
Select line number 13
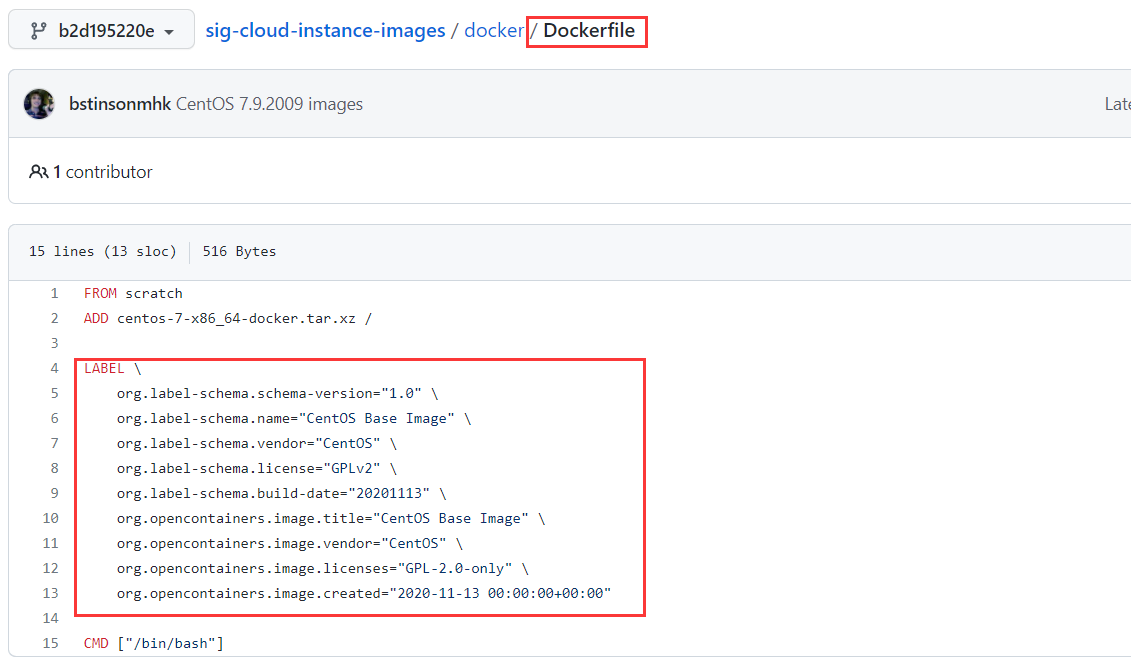(x=50, y=593)
